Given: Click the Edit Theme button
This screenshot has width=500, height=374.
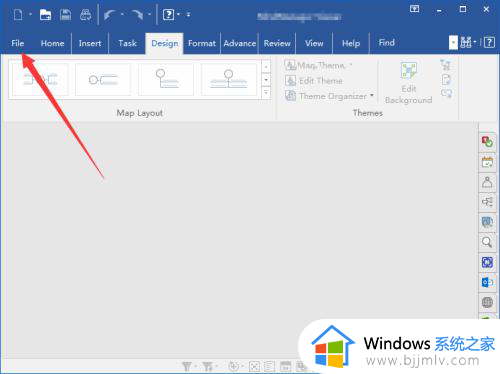Looking at the screenshot, I should (x=314, y=81).
